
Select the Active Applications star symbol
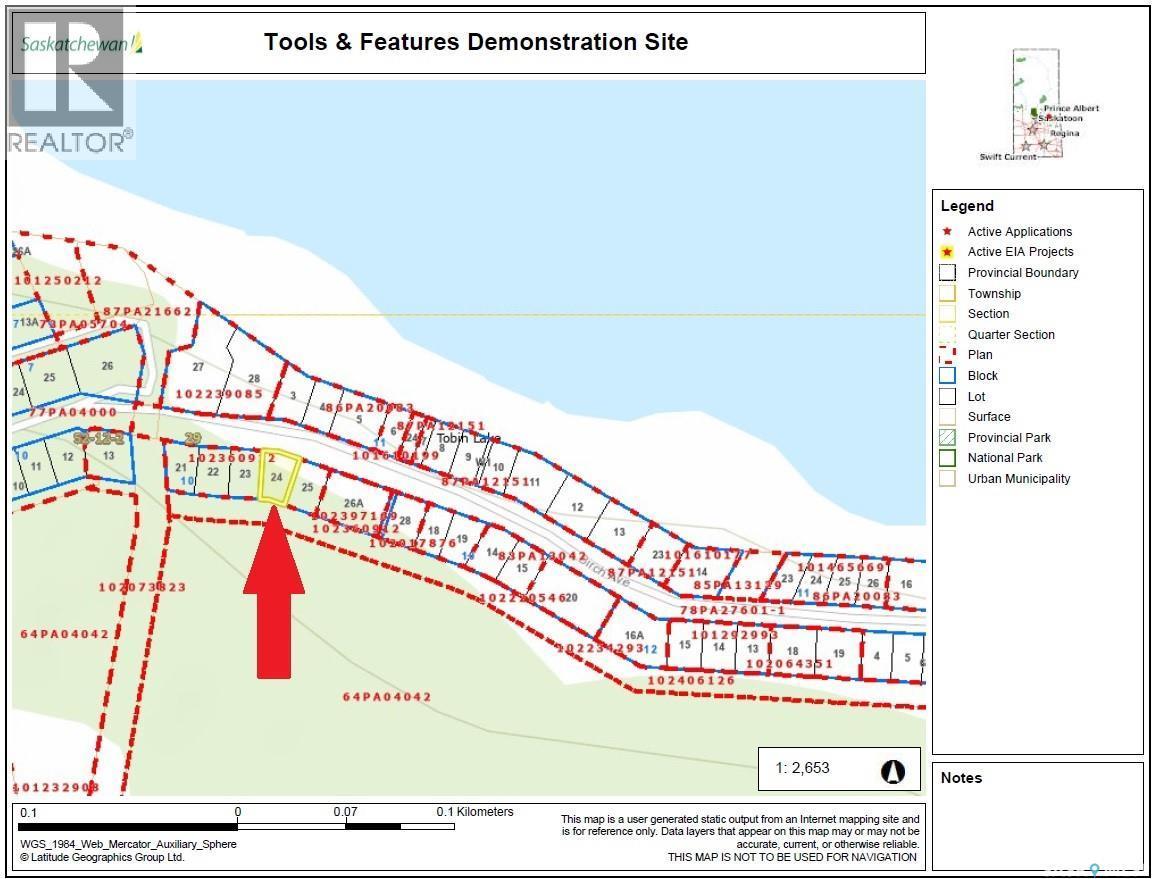pyautogui.click(x=947, y=231)
